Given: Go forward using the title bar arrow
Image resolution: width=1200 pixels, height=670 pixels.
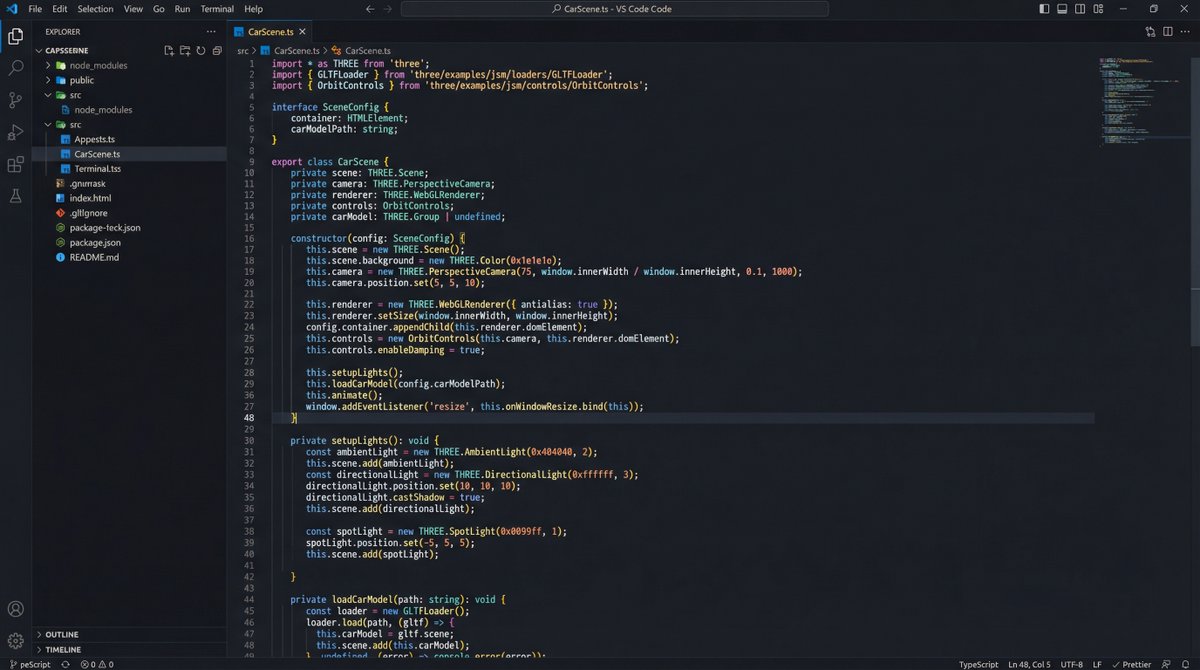Looking at the screenshot, I should pyautogui.click(x=390, y=9).
